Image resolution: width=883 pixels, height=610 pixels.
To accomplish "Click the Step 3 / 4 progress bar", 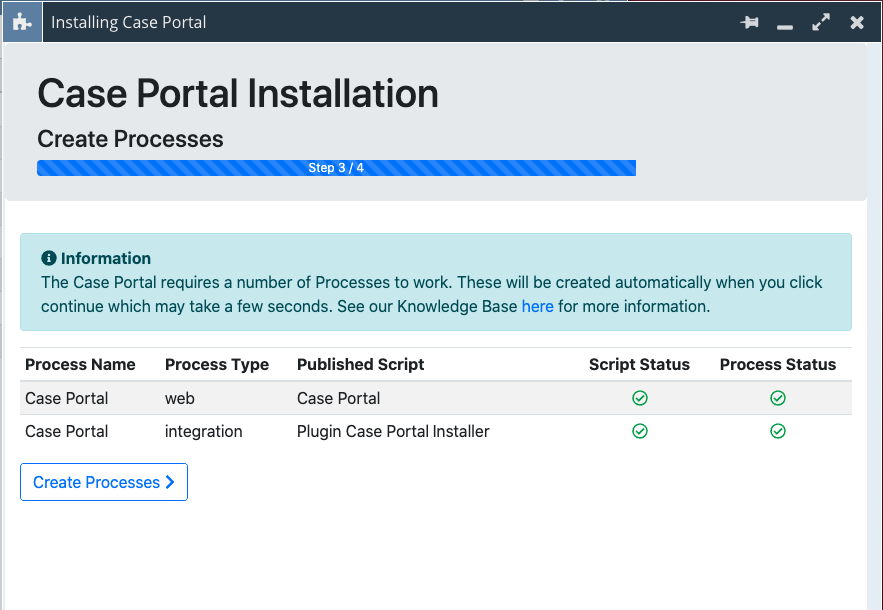I will [336, 168].
